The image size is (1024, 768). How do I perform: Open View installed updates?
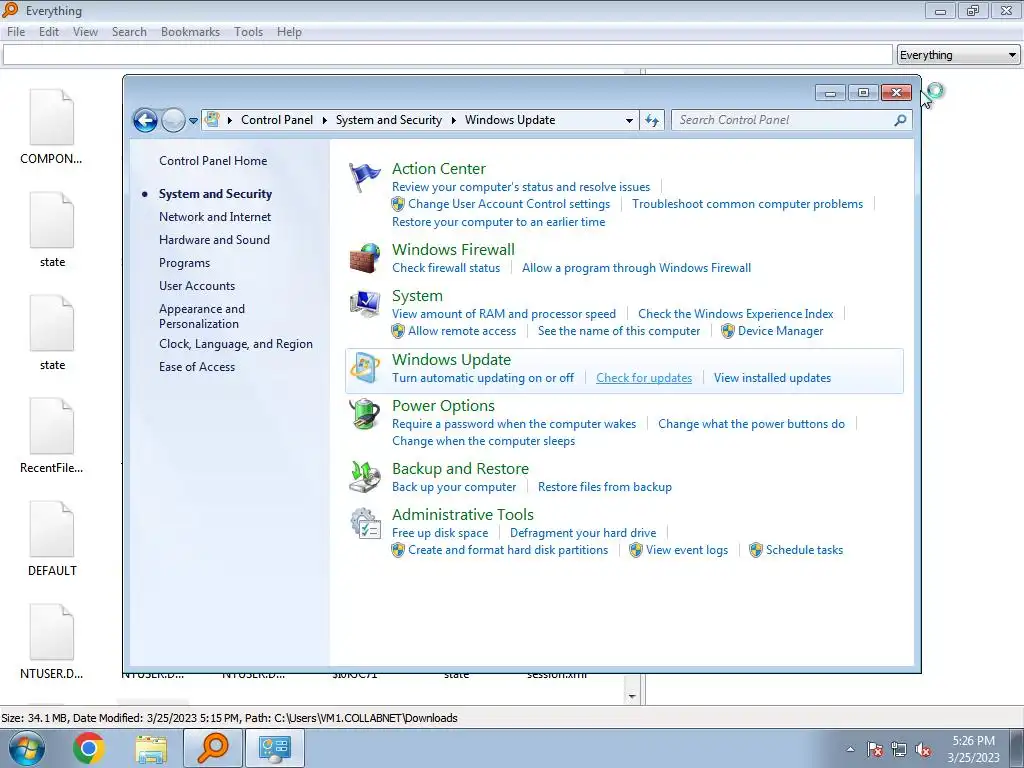(773, 377)
